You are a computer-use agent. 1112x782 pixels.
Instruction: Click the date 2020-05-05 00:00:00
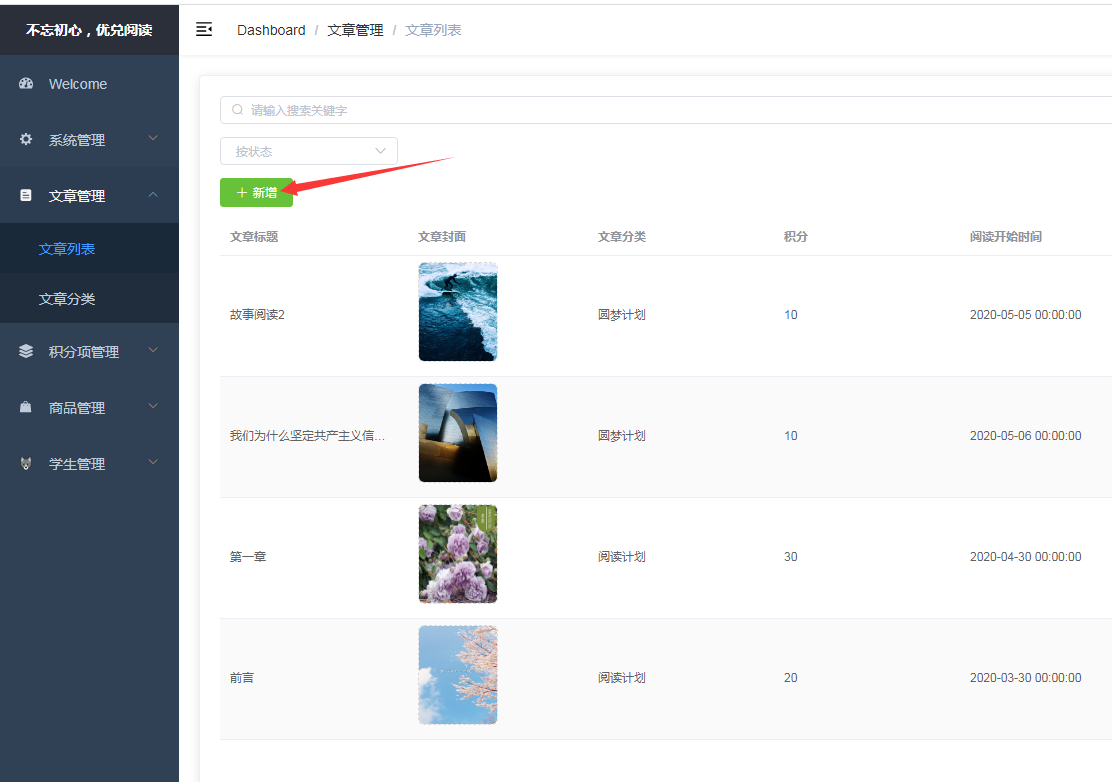tap(1025, 315)
